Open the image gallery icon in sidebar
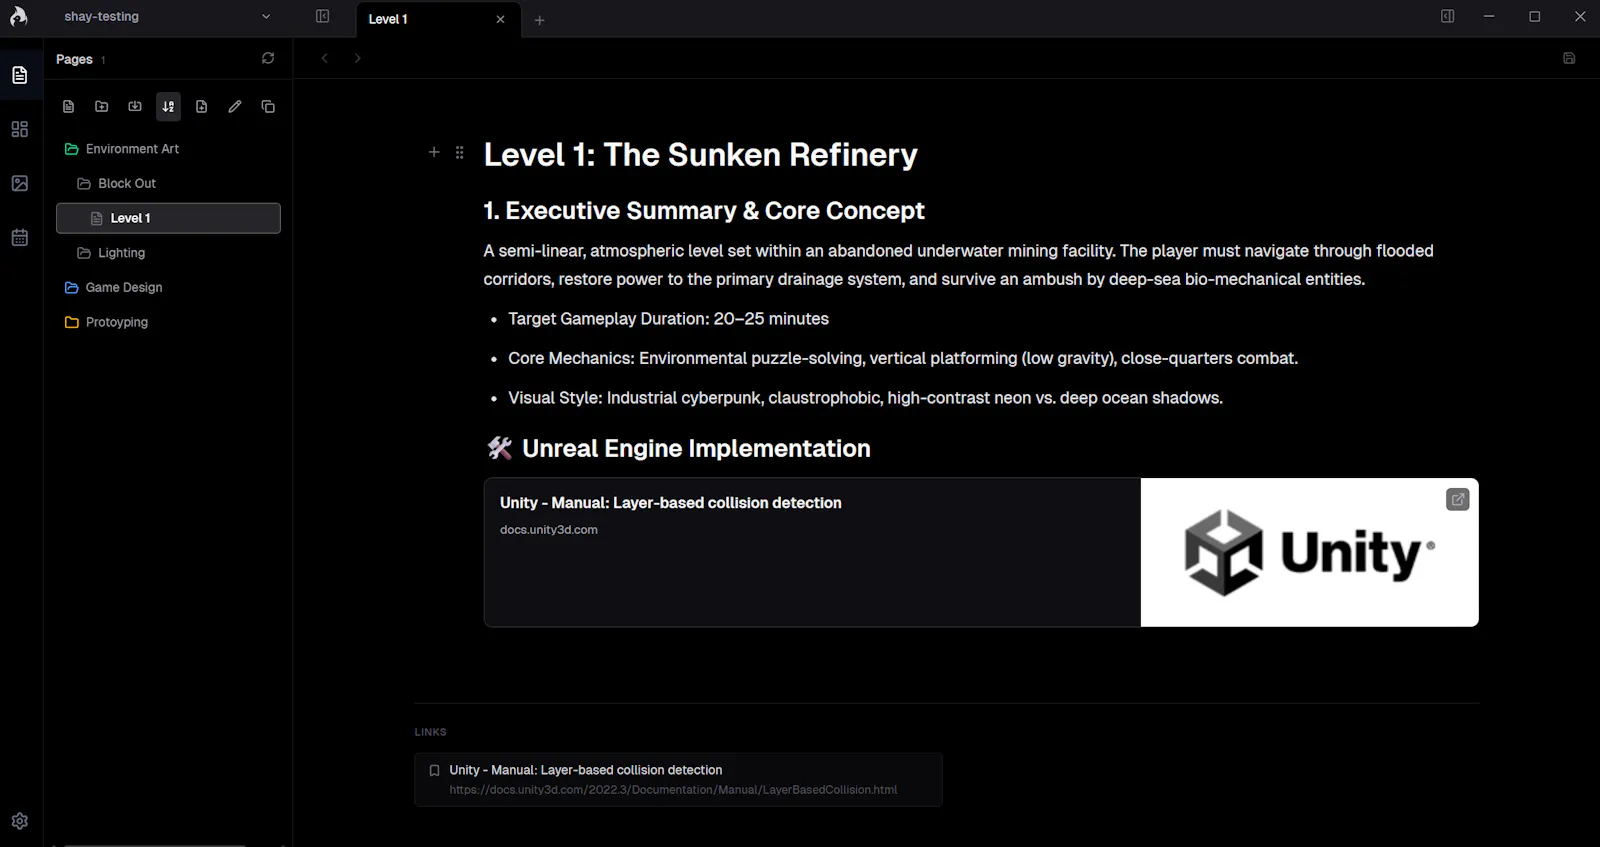 (x=20, y=183)
